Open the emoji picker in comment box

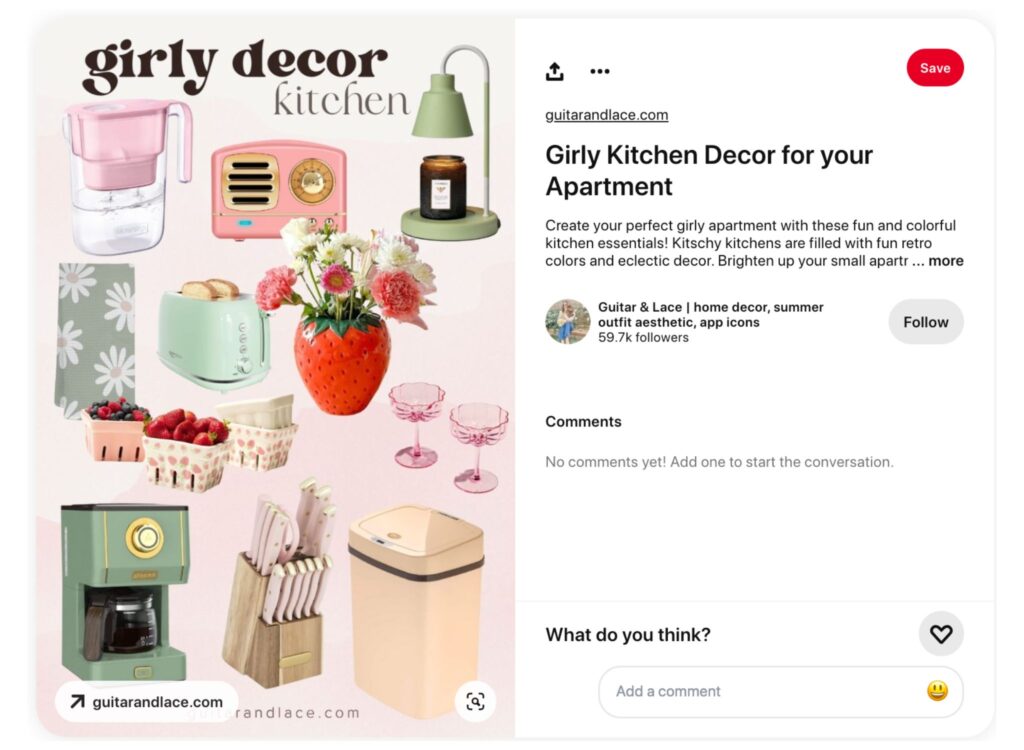937,691
